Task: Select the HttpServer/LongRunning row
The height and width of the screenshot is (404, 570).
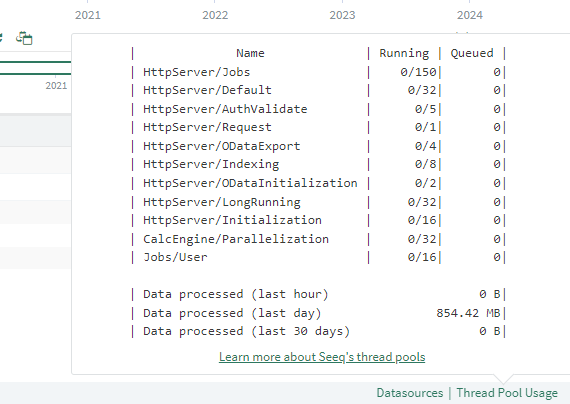Action: (x=319, y=202)
